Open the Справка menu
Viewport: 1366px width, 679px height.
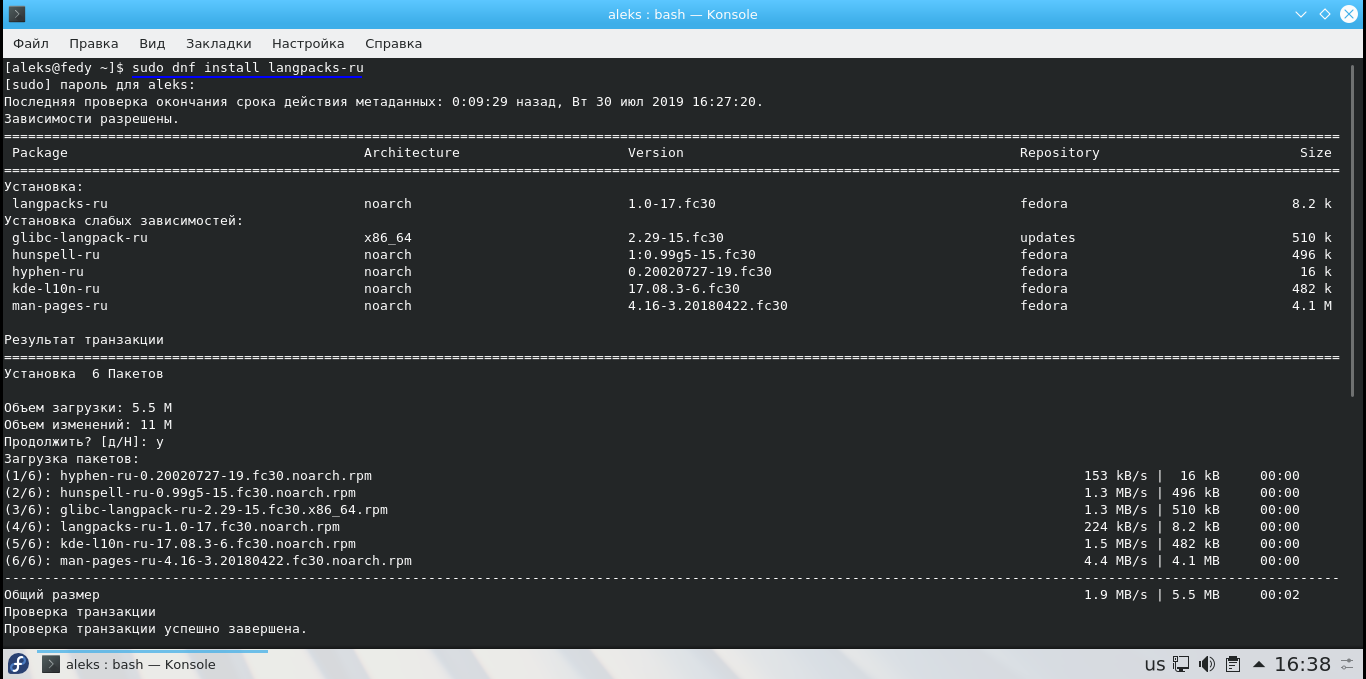point(393,43)
